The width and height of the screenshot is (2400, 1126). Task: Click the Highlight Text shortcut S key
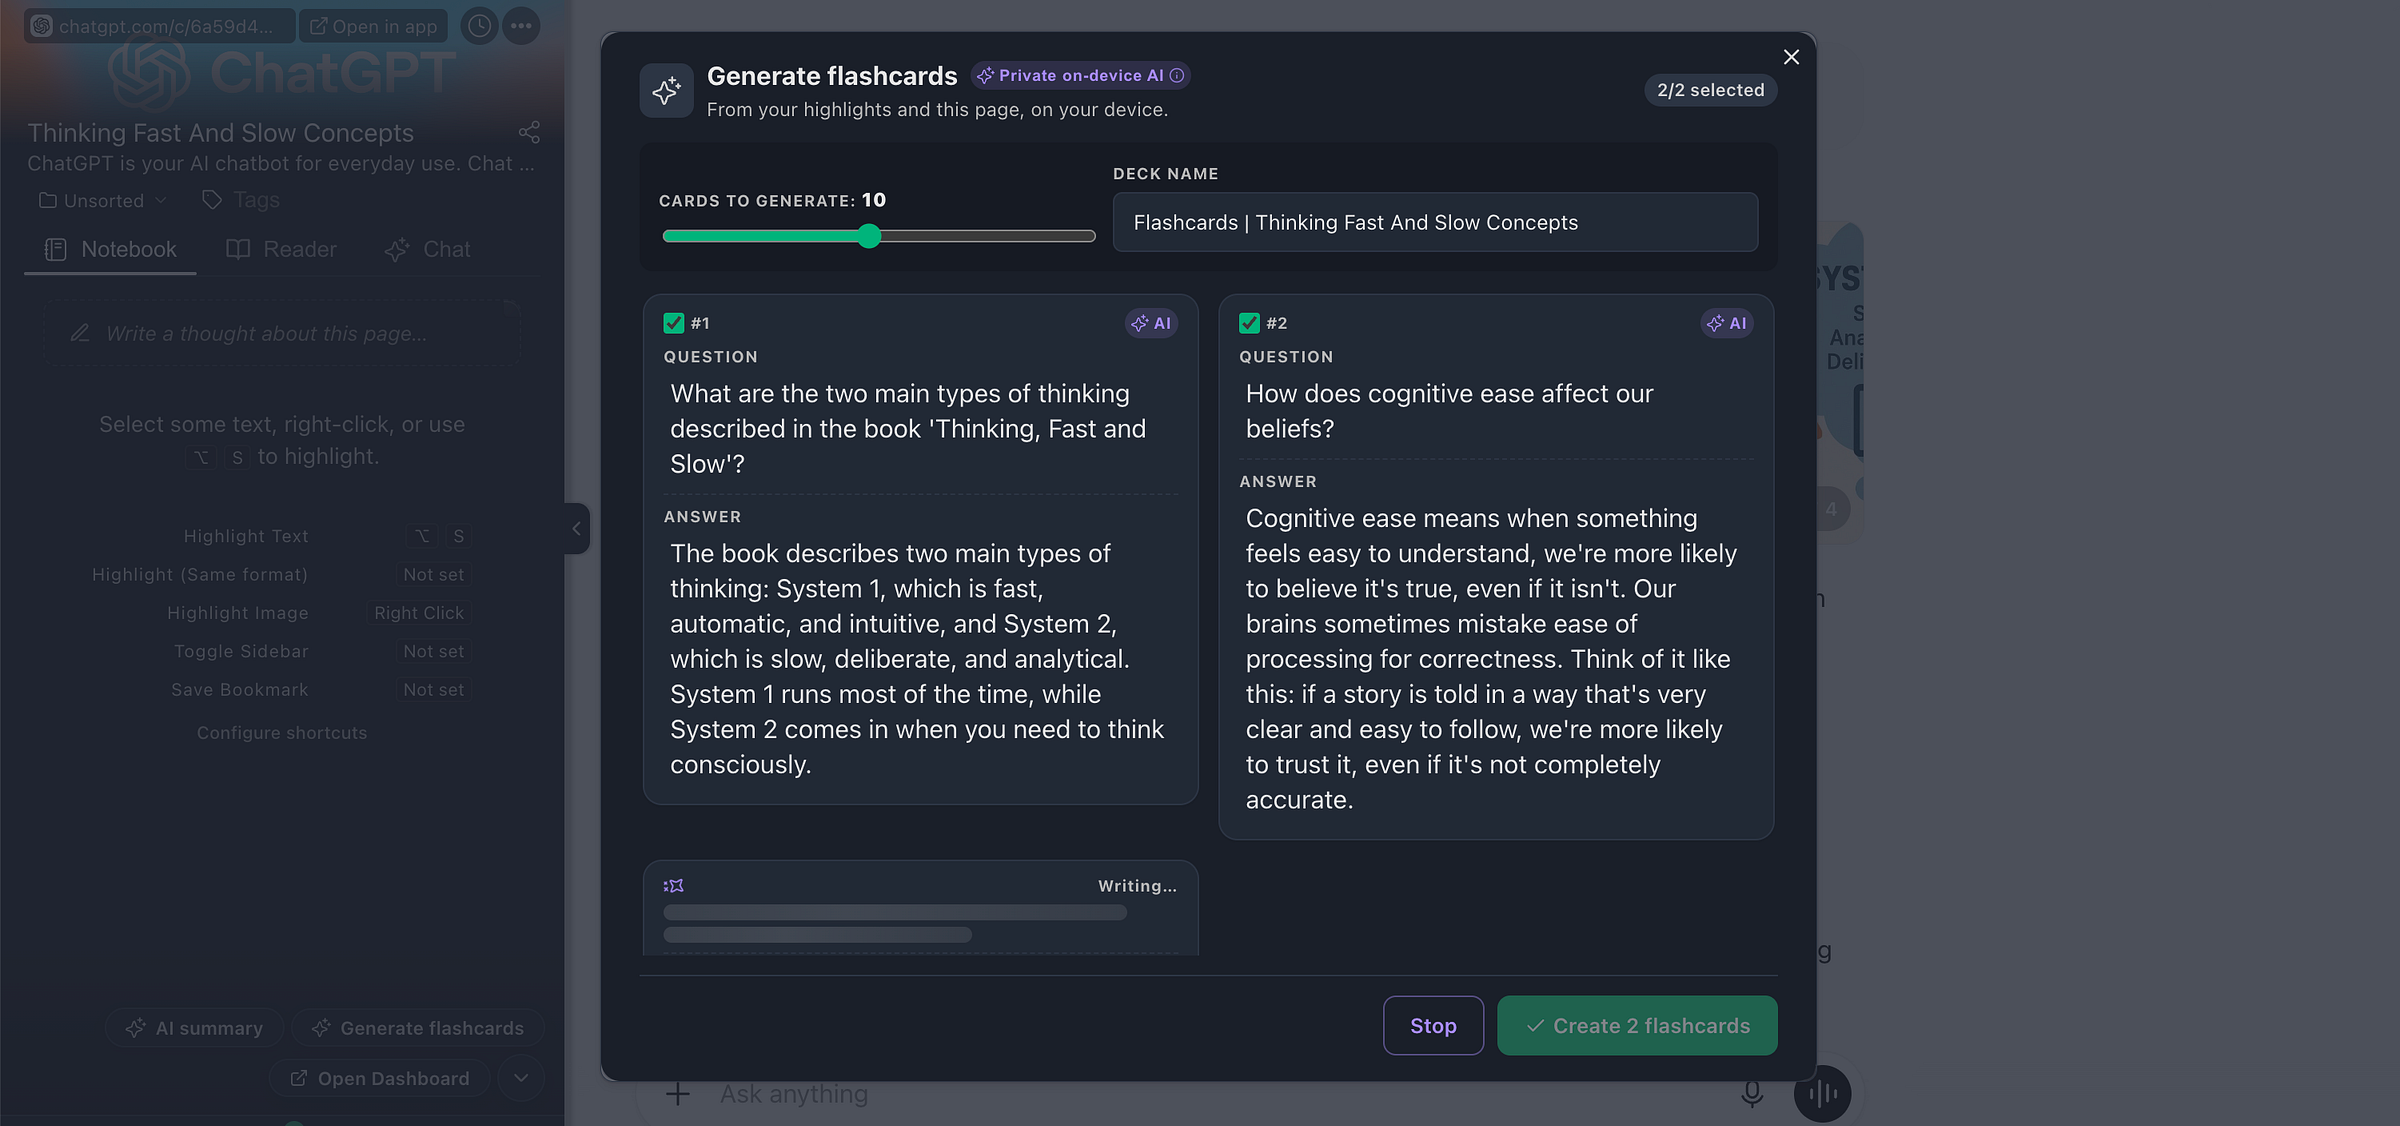459,536
